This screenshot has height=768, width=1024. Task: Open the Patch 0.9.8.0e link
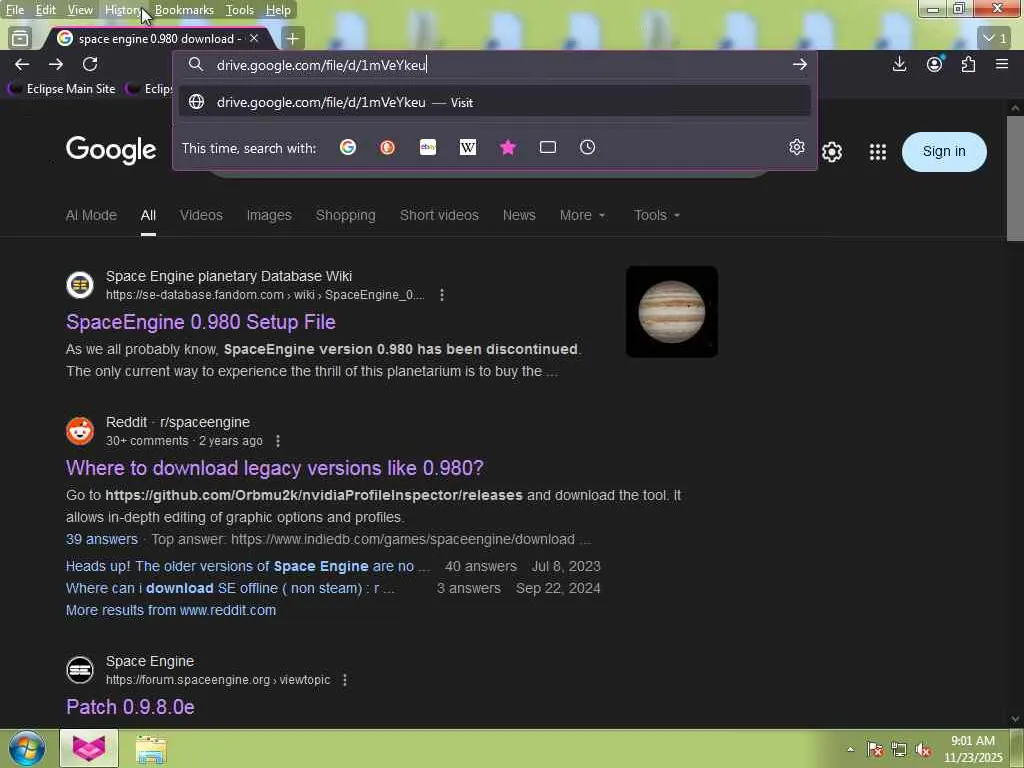tap(130, 707)
